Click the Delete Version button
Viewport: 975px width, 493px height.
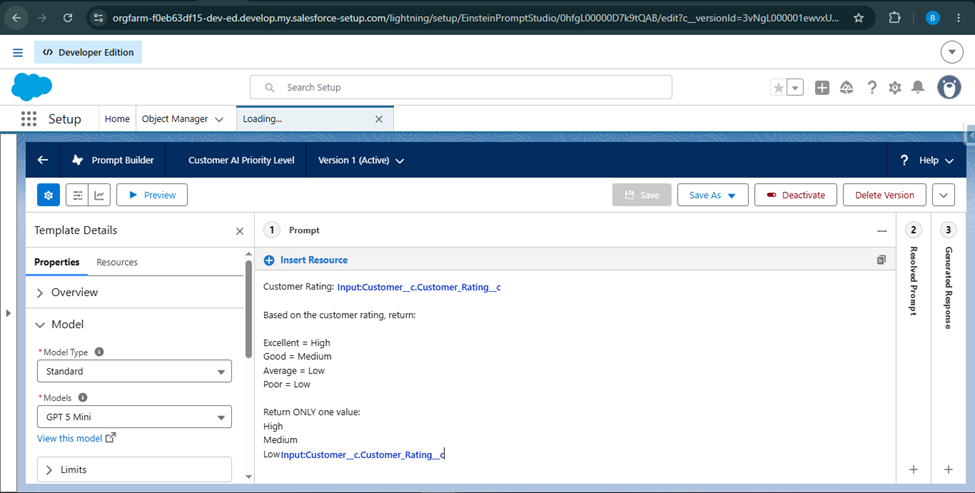tap(884, 195)
